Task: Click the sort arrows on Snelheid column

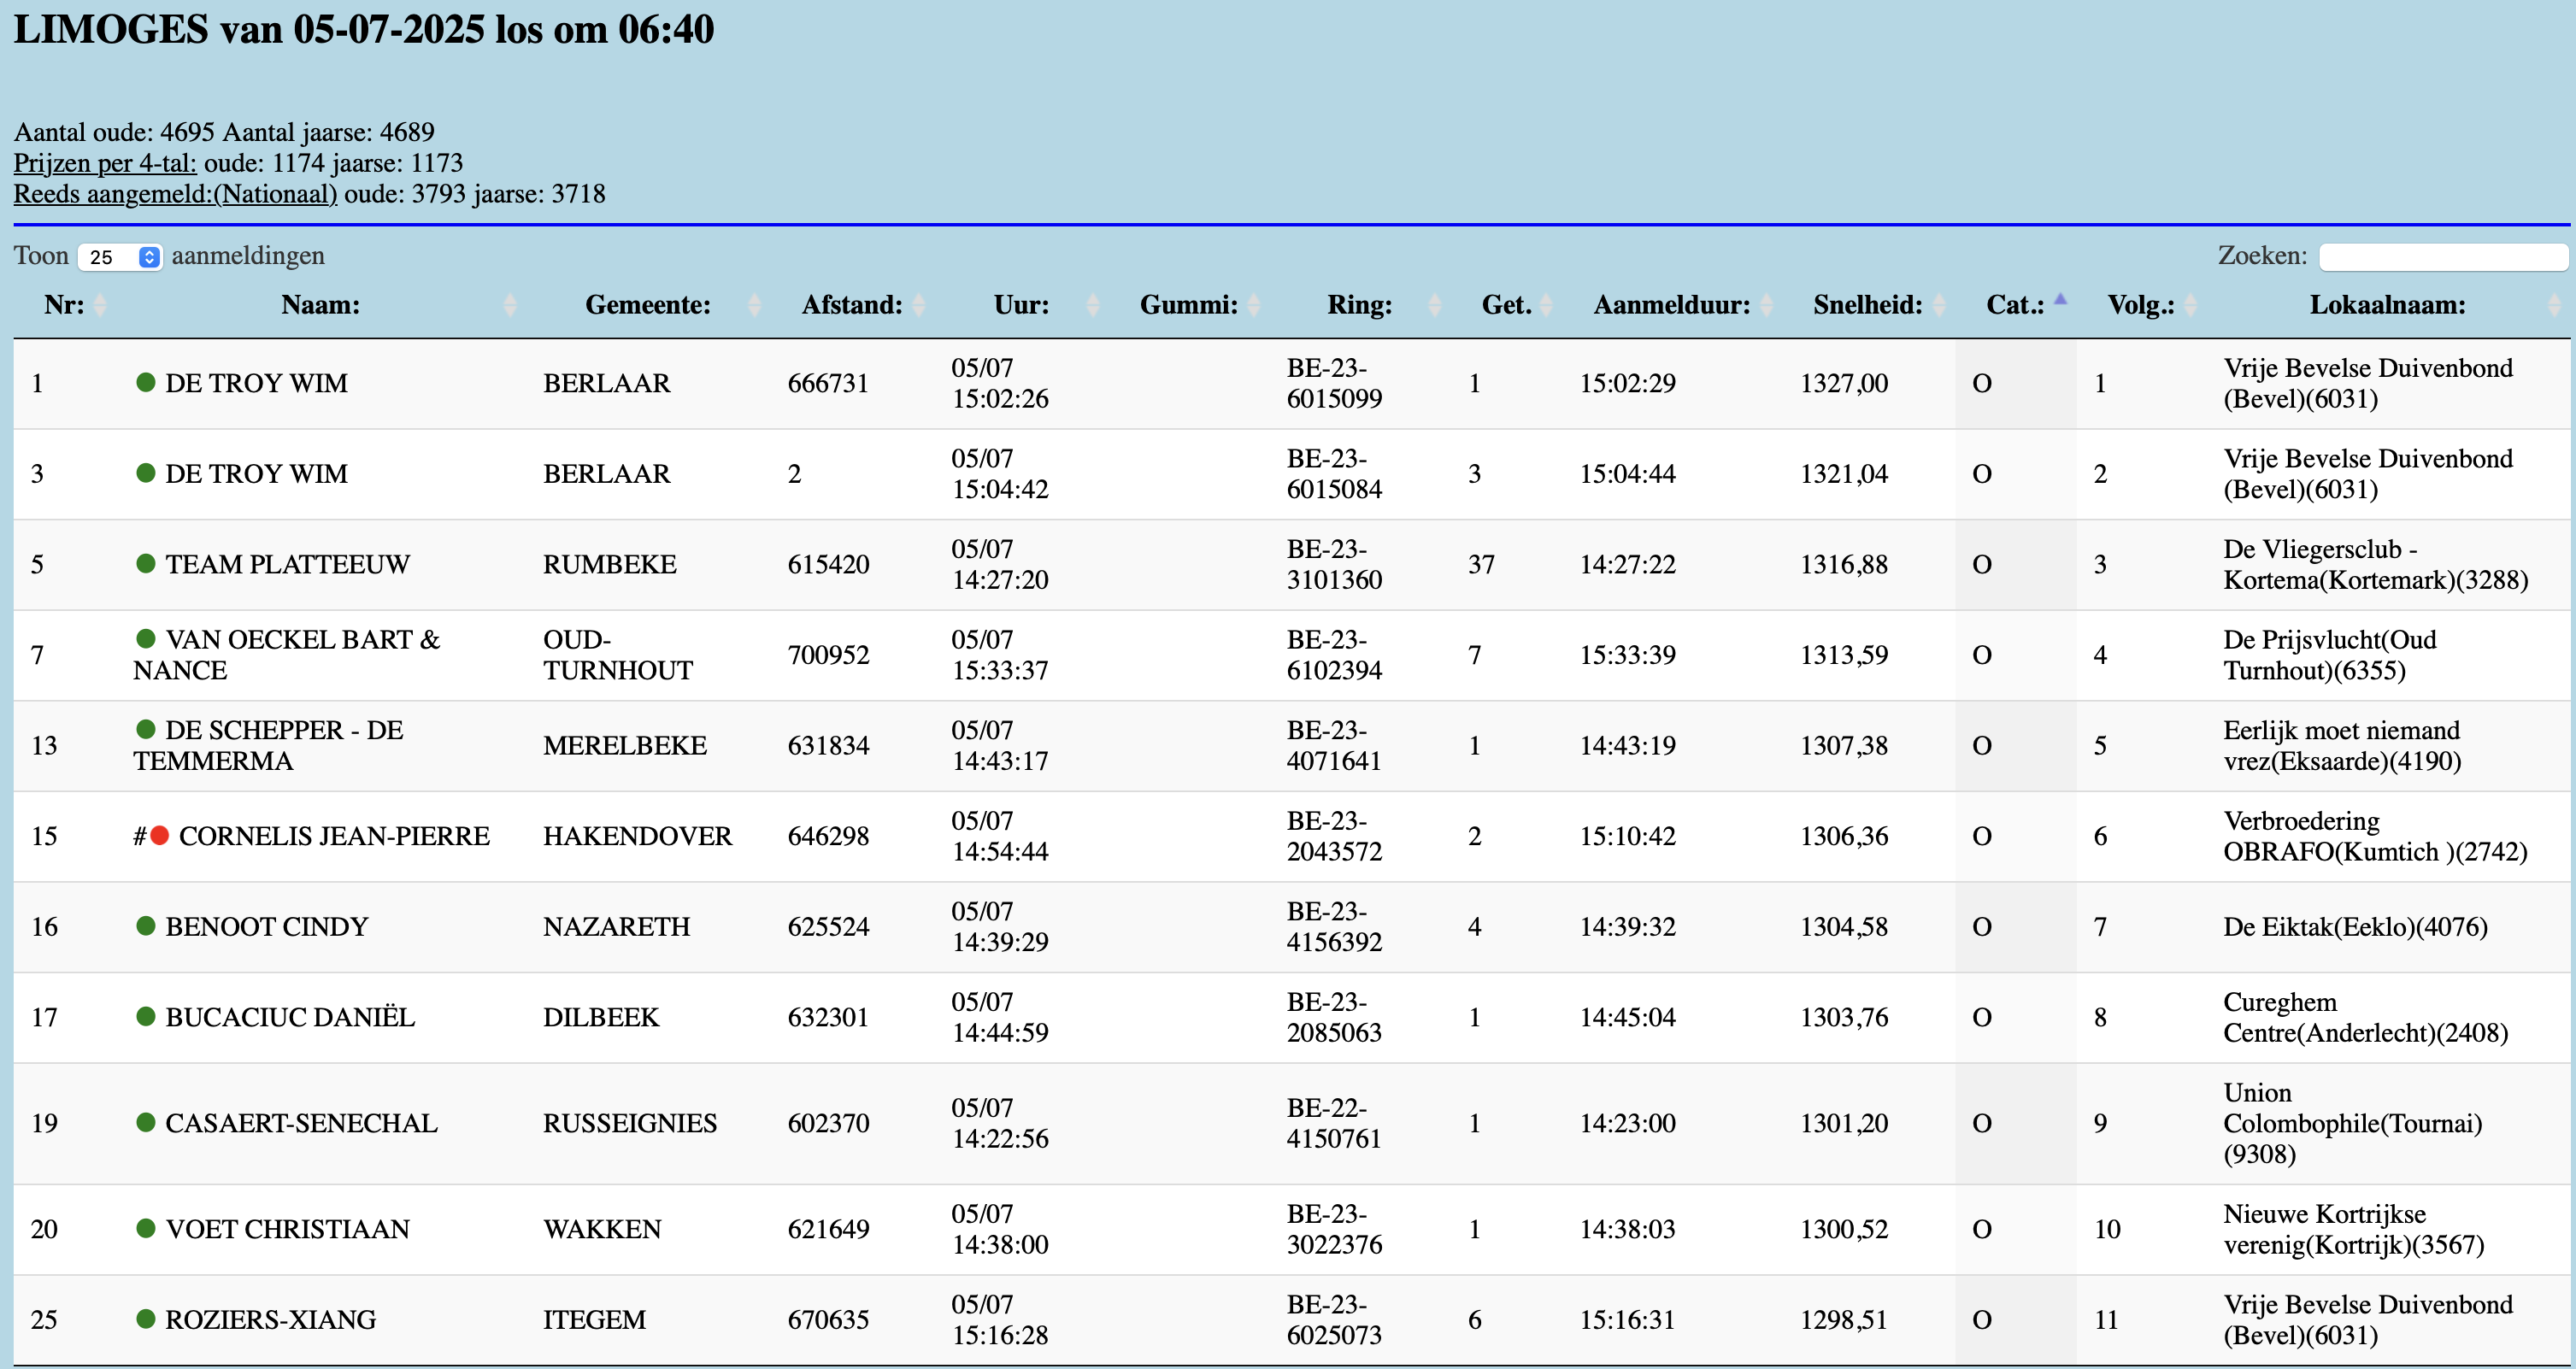Action: tap(1939, 305)
